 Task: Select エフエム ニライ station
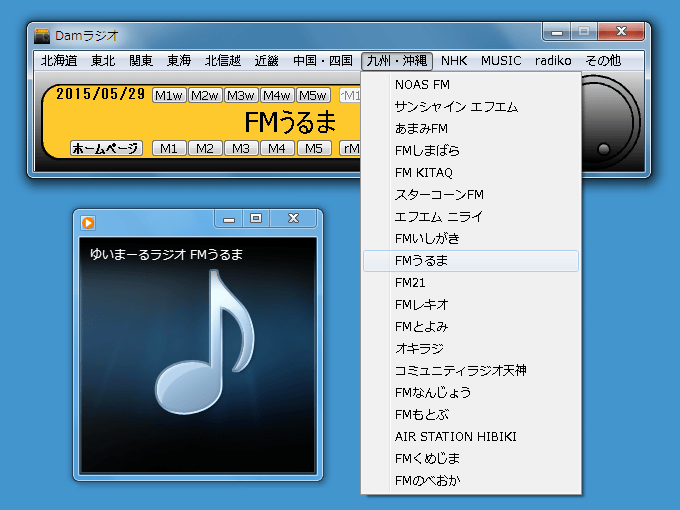click(x=471, y=217)
